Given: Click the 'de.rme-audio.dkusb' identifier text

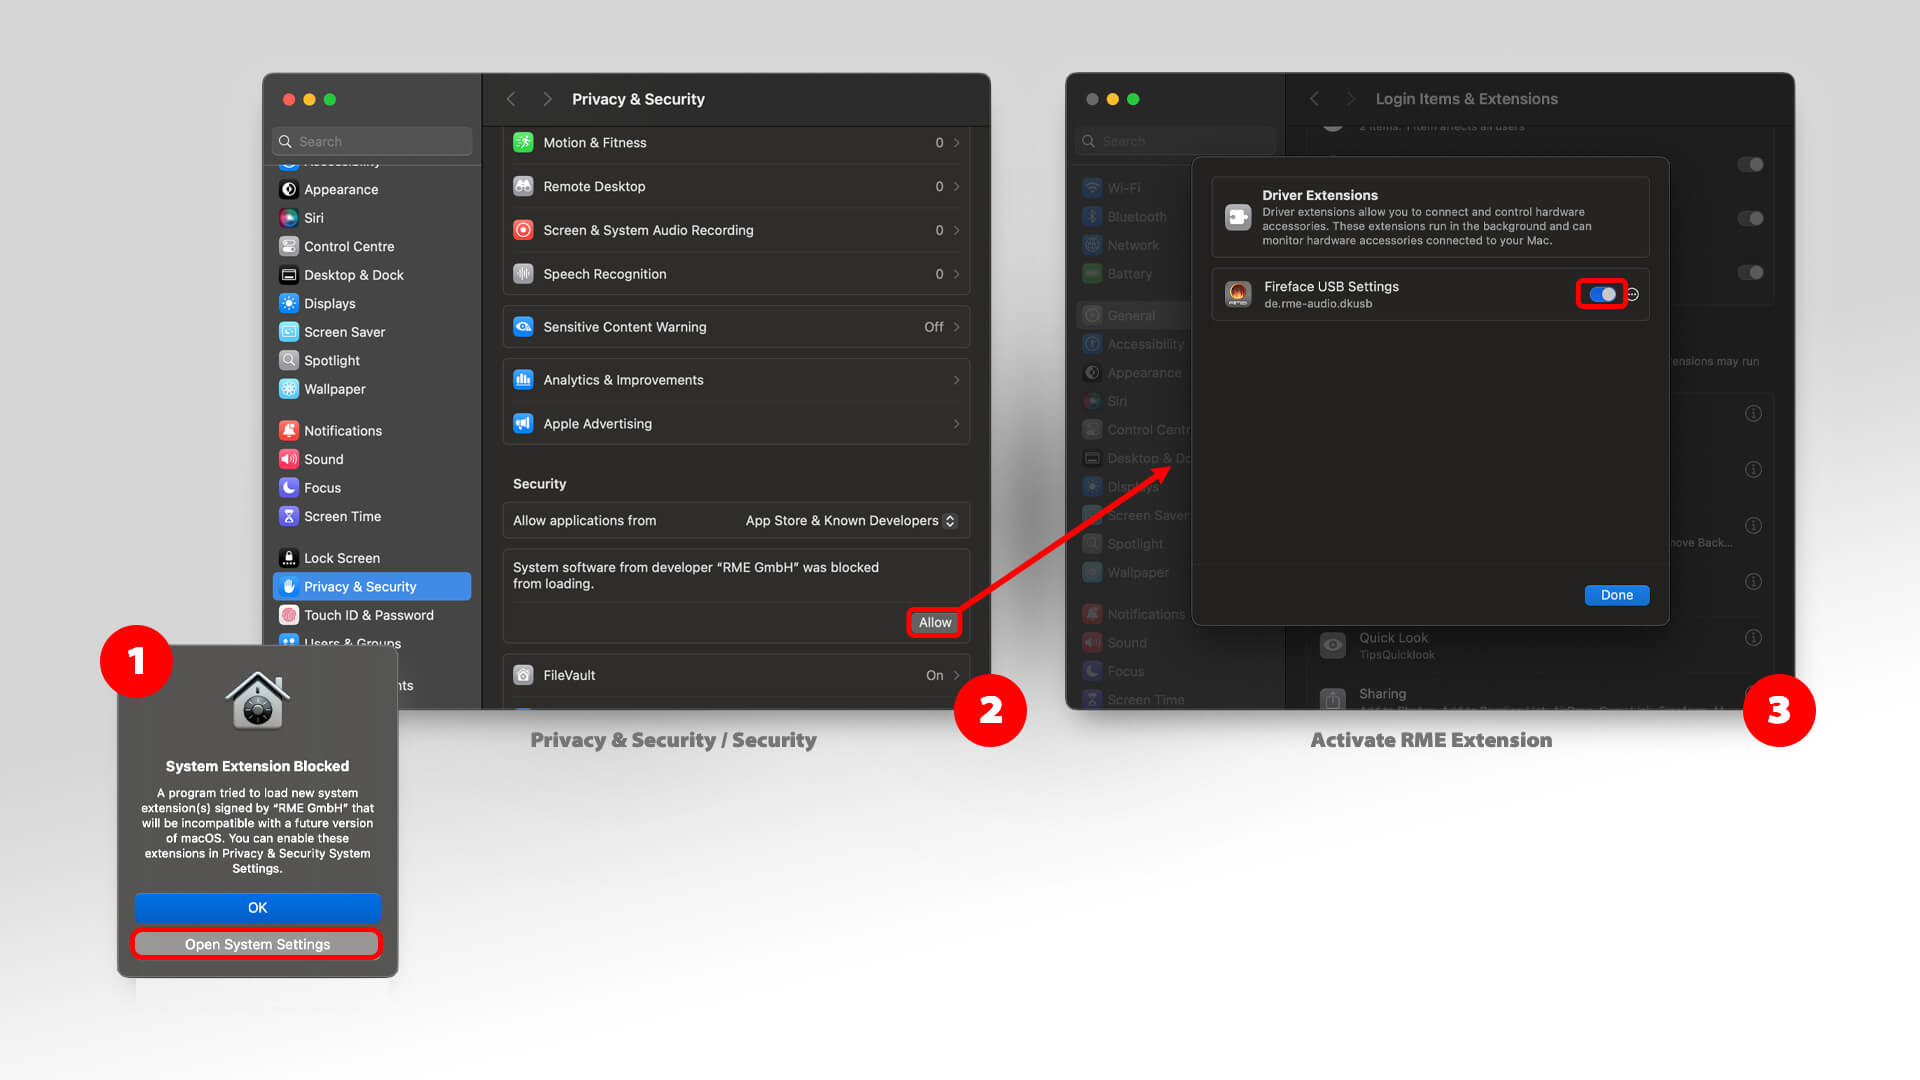Looking at the screenshot, I should point(1318,304).
